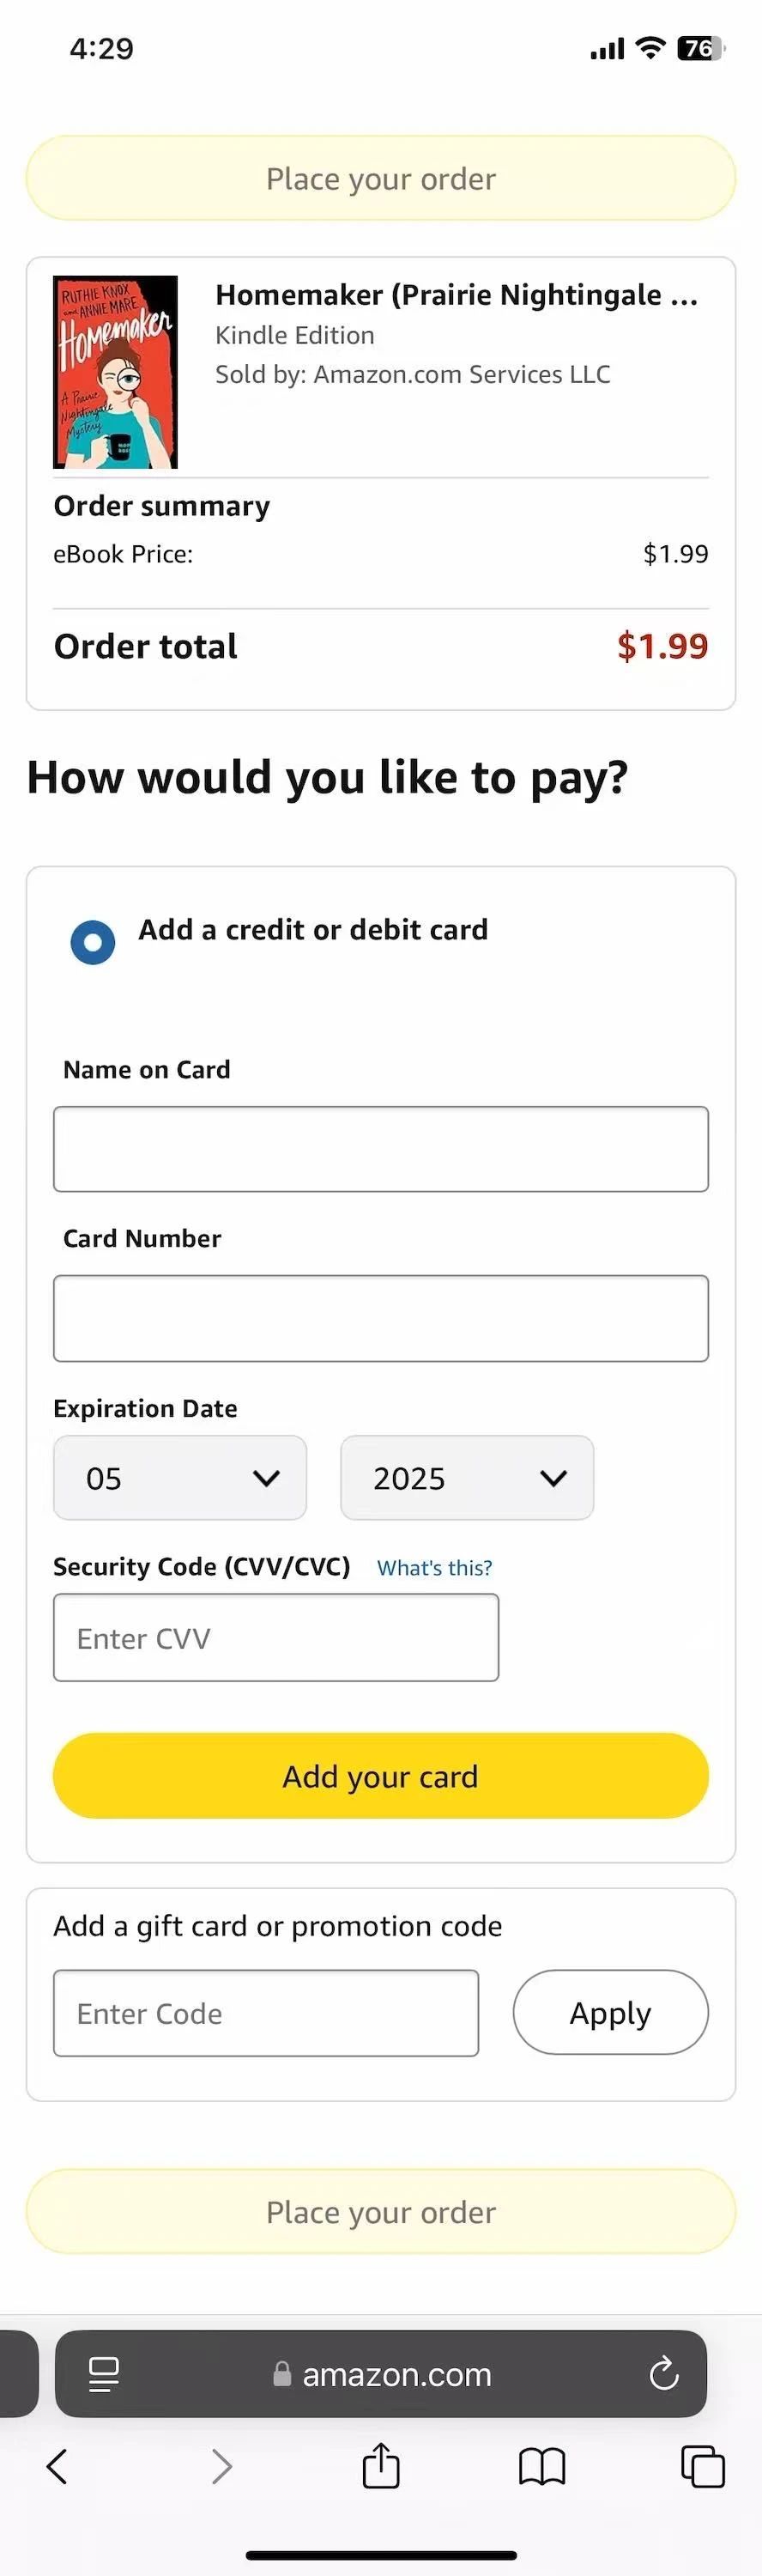Open expiration month dropdown showing 05
The width and height of the screenshot is (762, 2576).
[180, 1478]
